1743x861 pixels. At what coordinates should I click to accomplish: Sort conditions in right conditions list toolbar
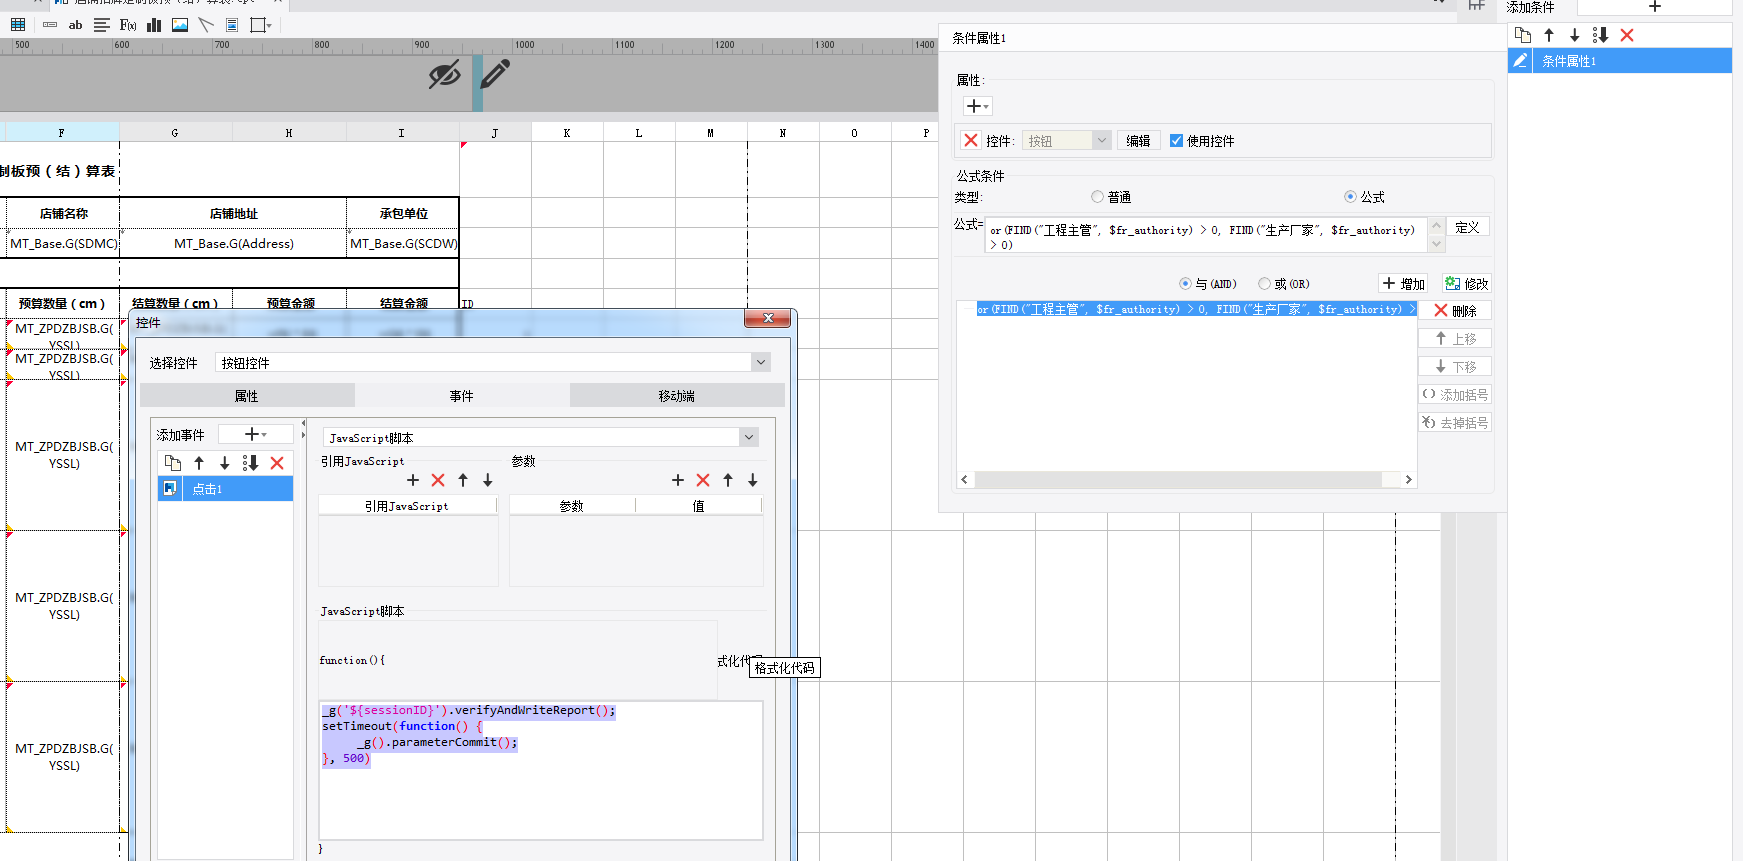click(x=1600, y=35)
